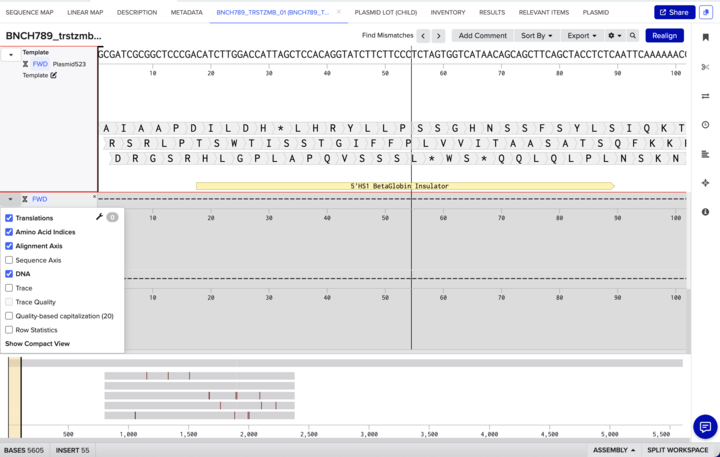Click BASES 5605 in status bar
This screenshot has width=720, height=457.
pyautogui.click(x=24, y=450)
